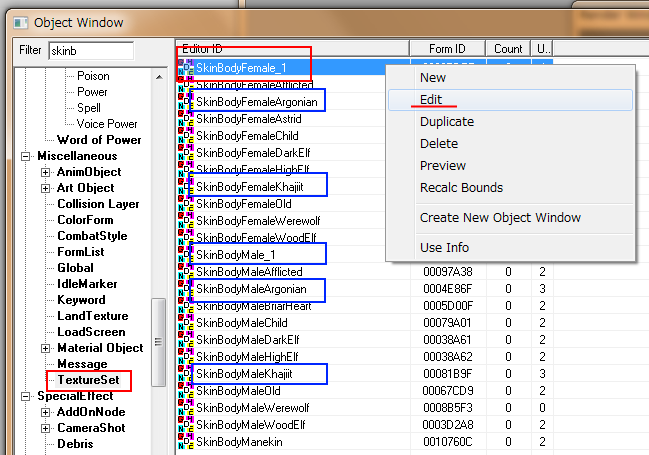Expand the AddOnNode tree node
The height and width of the screenshot is (455, 649).
[x=46, y=412]
